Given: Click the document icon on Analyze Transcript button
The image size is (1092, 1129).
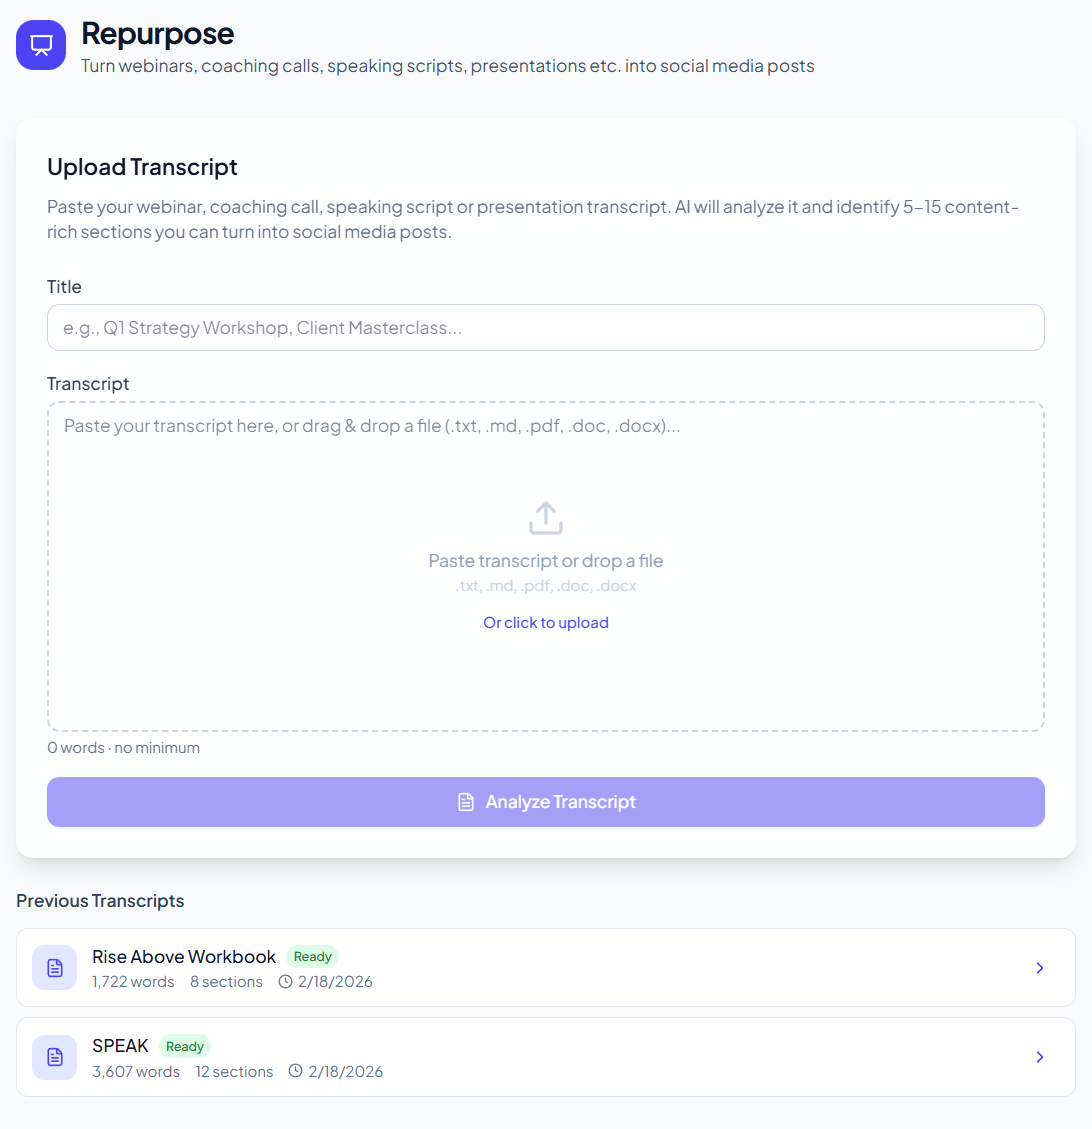Looking at the screenshot, I should (466, 801).
